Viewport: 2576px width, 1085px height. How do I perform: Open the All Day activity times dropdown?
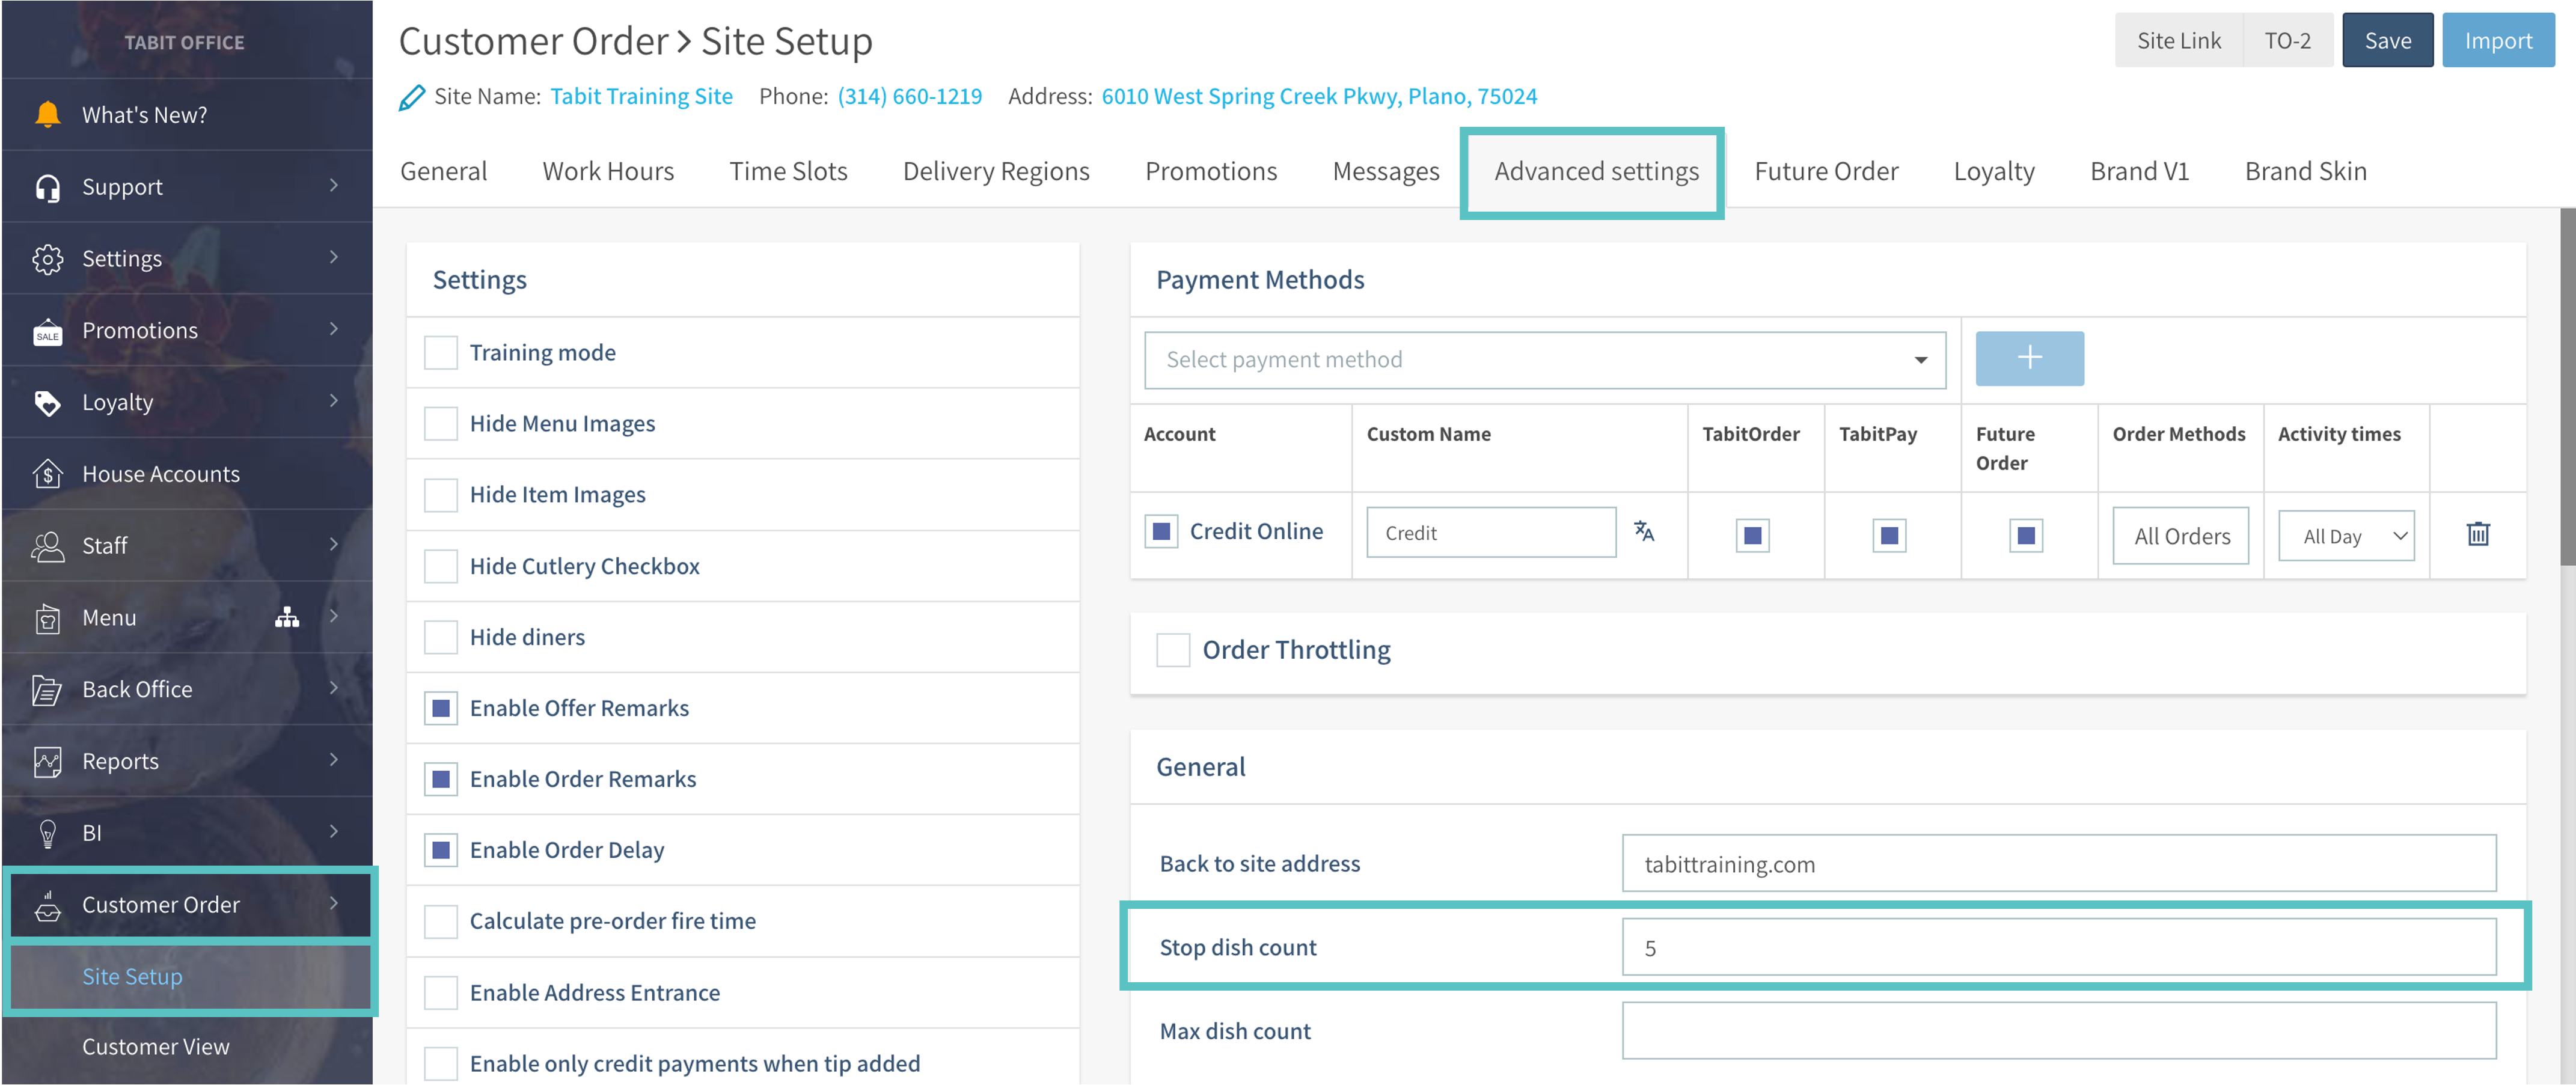(2345, 536)
